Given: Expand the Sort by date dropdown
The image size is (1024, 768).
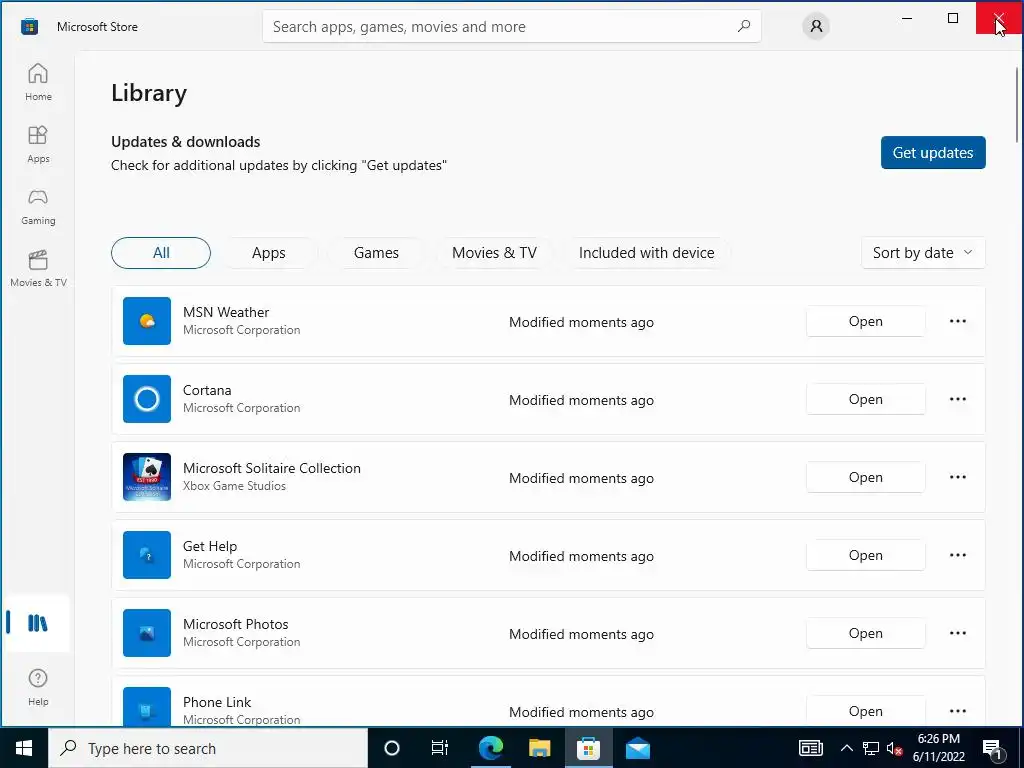Looking at the screenshot, I should (923, 253).
